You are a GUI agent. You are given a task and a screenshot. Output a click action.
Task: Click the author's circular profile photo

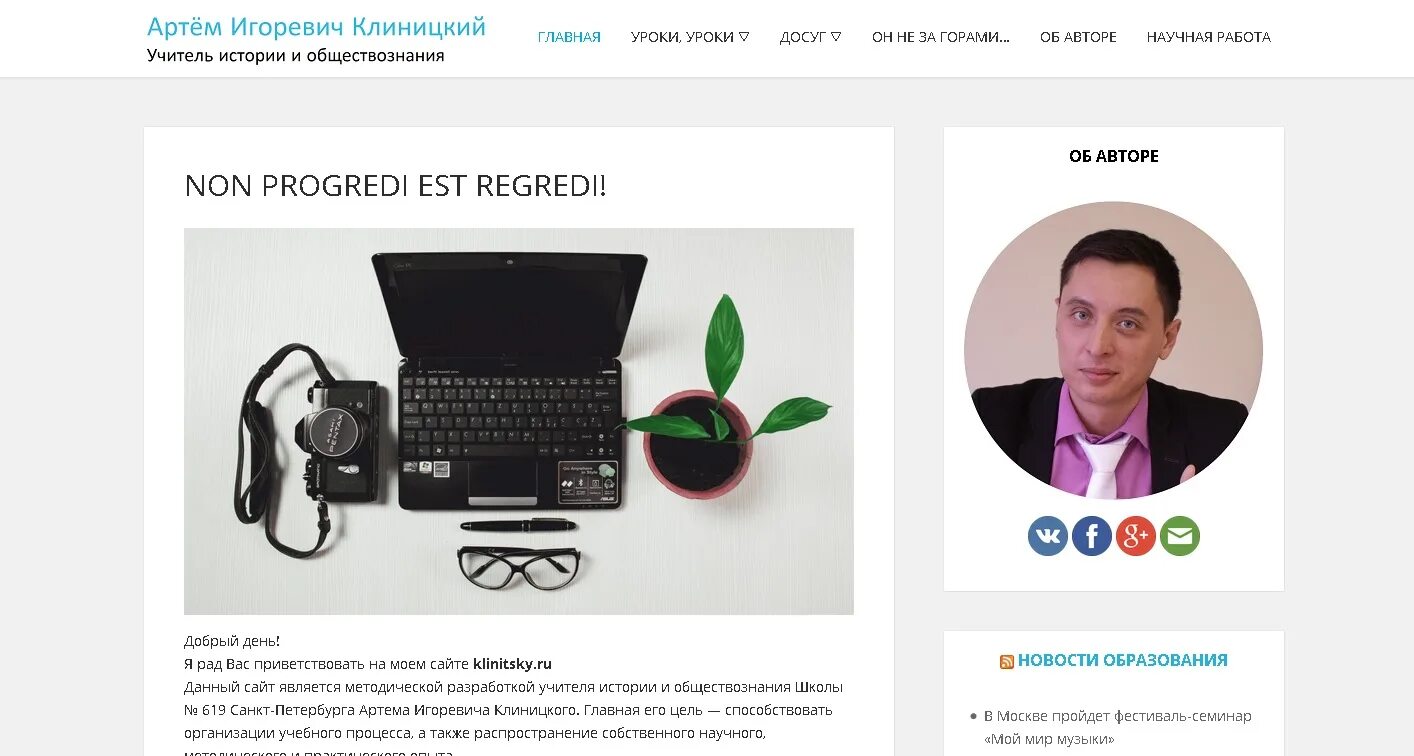pos(1113,350)
